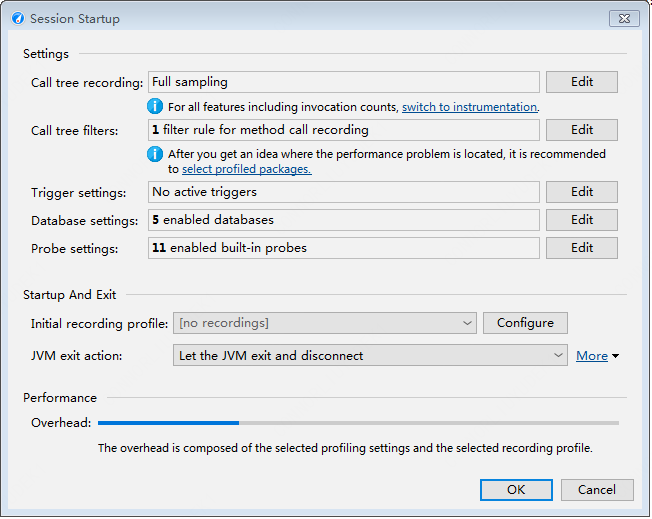The image size is (652, 519).
Task: Click the 'Trigger settings:' label
Action: pos(79,193)
